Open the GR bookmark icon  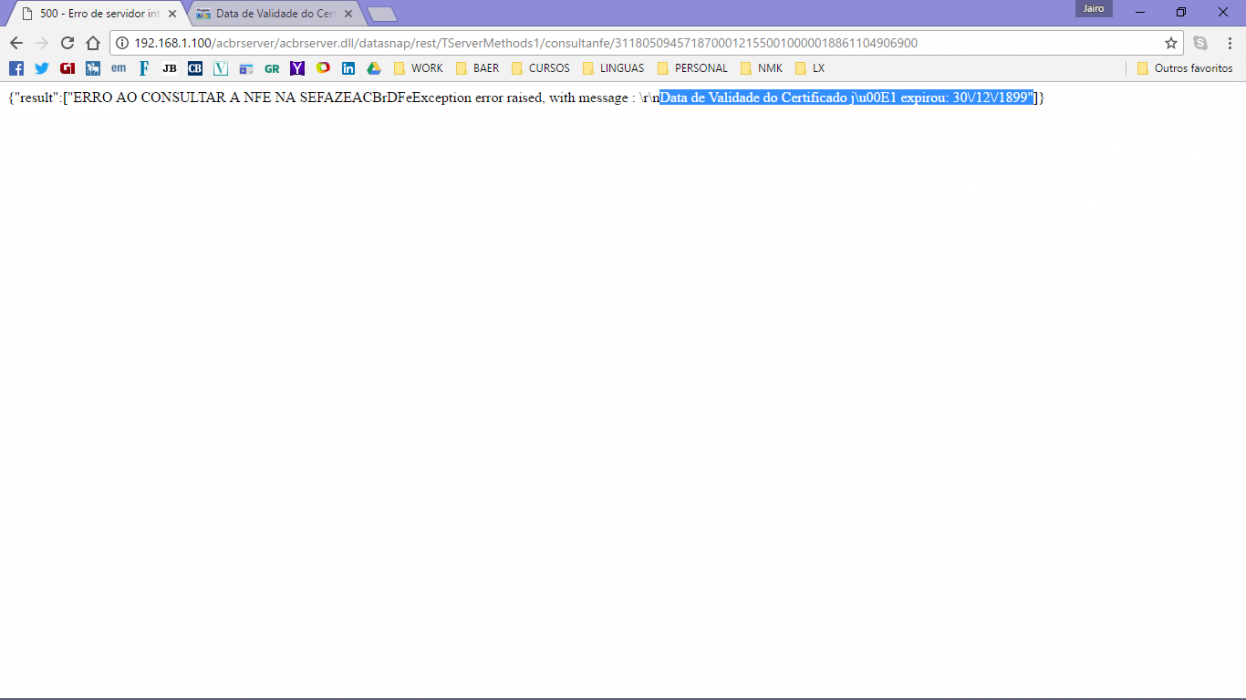[272, 68]
